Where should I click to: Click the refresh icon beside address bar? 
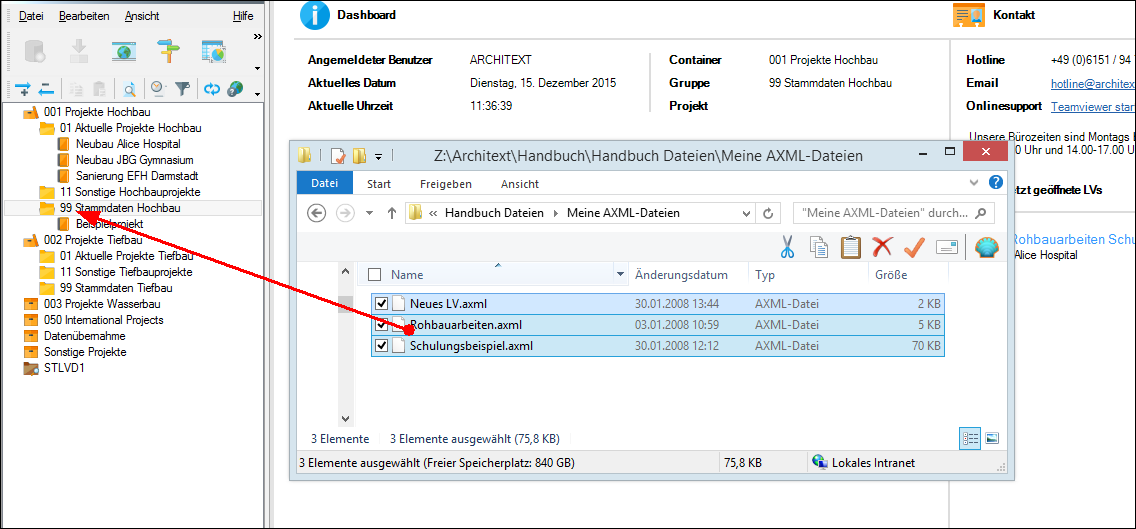point(768,213)
